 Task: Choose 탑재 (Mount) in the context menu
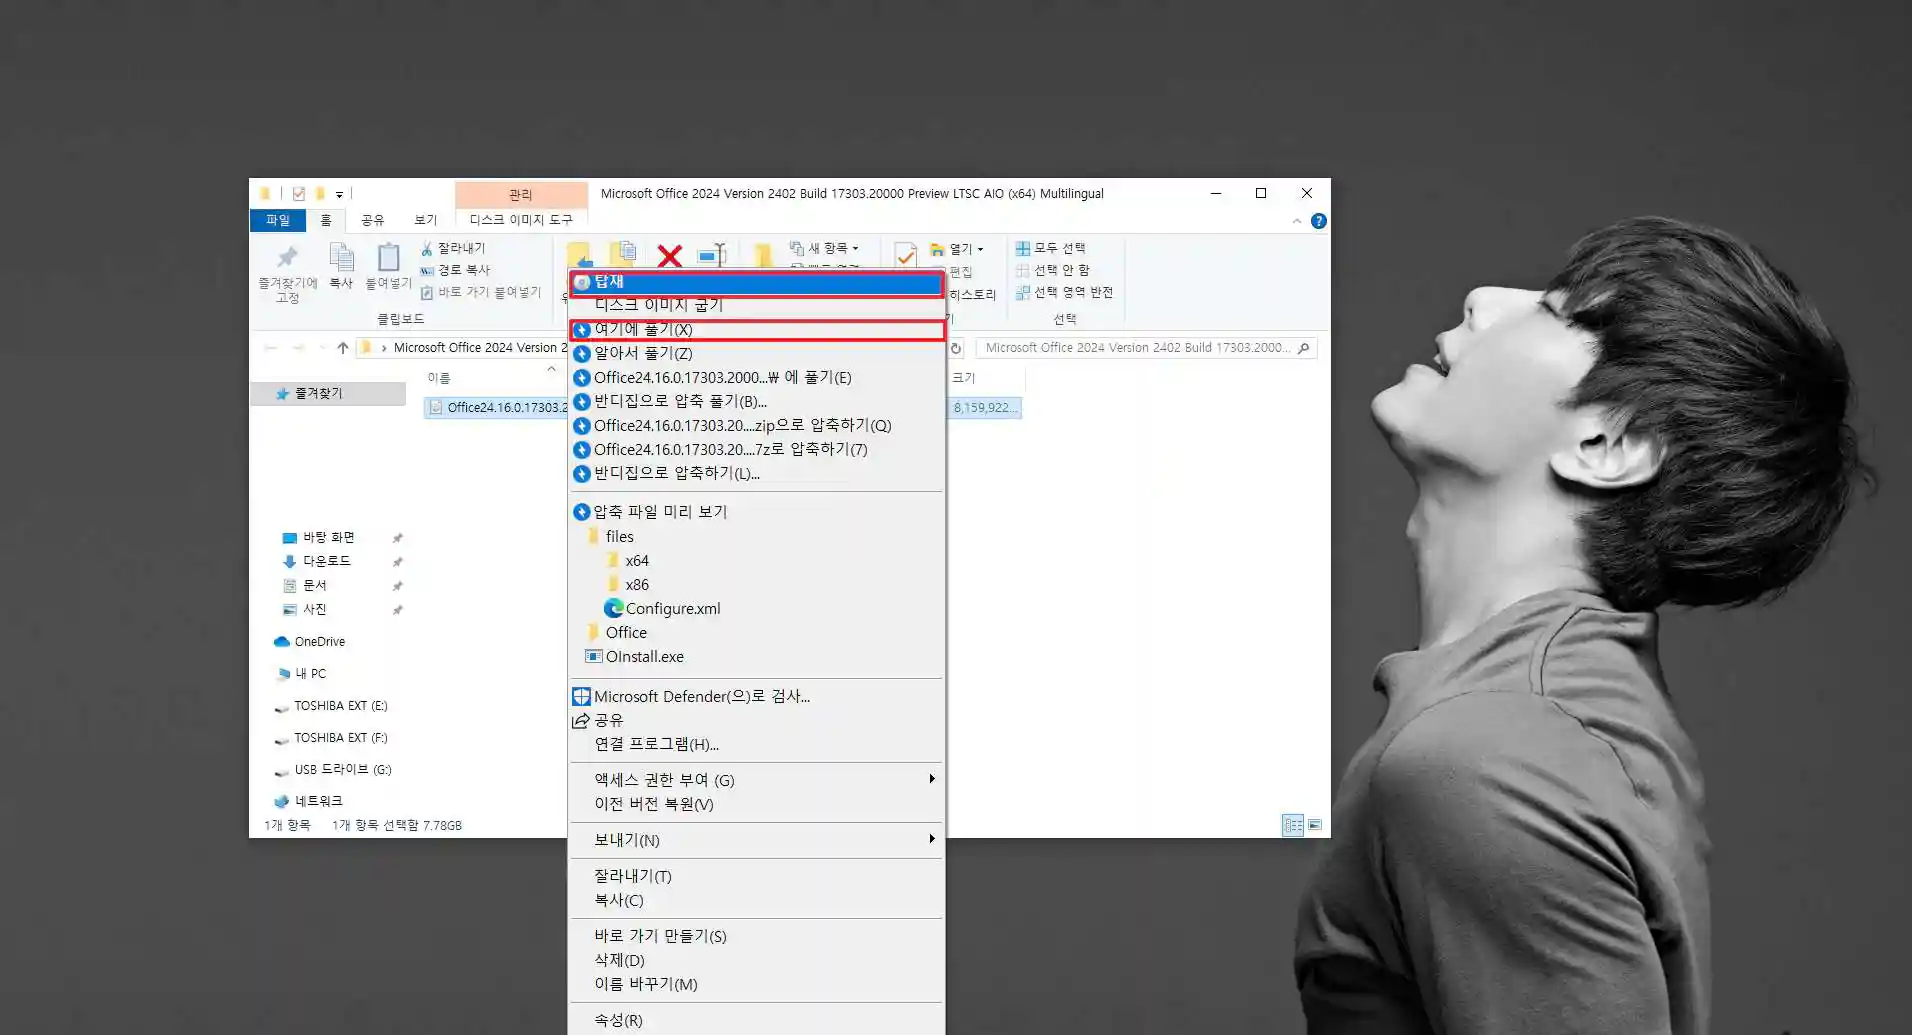[756, 282]
